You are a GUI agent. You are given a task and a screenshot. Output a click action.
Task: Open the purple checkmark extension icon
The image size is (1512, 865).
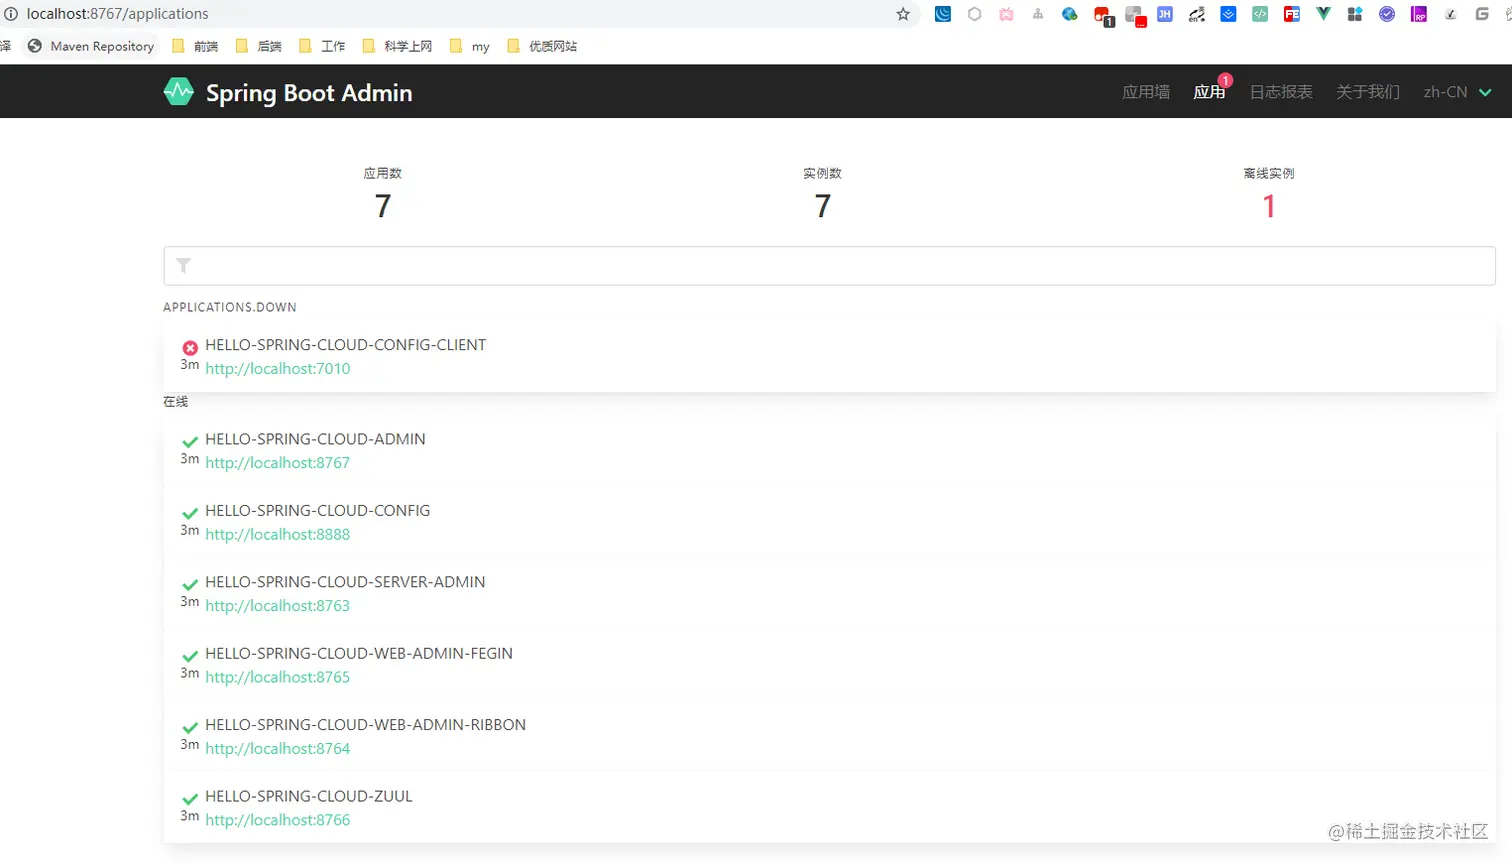click(1387, 14)
